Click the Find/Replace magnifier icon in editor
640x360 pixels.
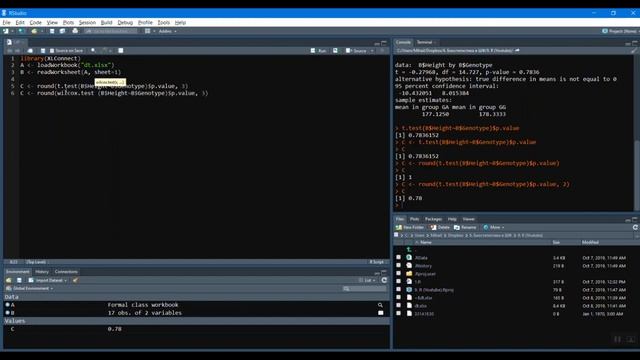coord(93,51)
